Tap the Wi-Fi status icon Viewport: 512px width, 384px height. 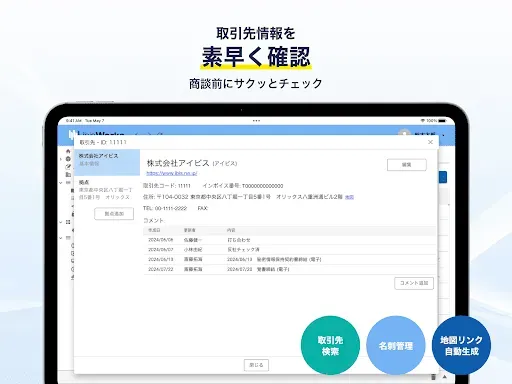(423, 121)
